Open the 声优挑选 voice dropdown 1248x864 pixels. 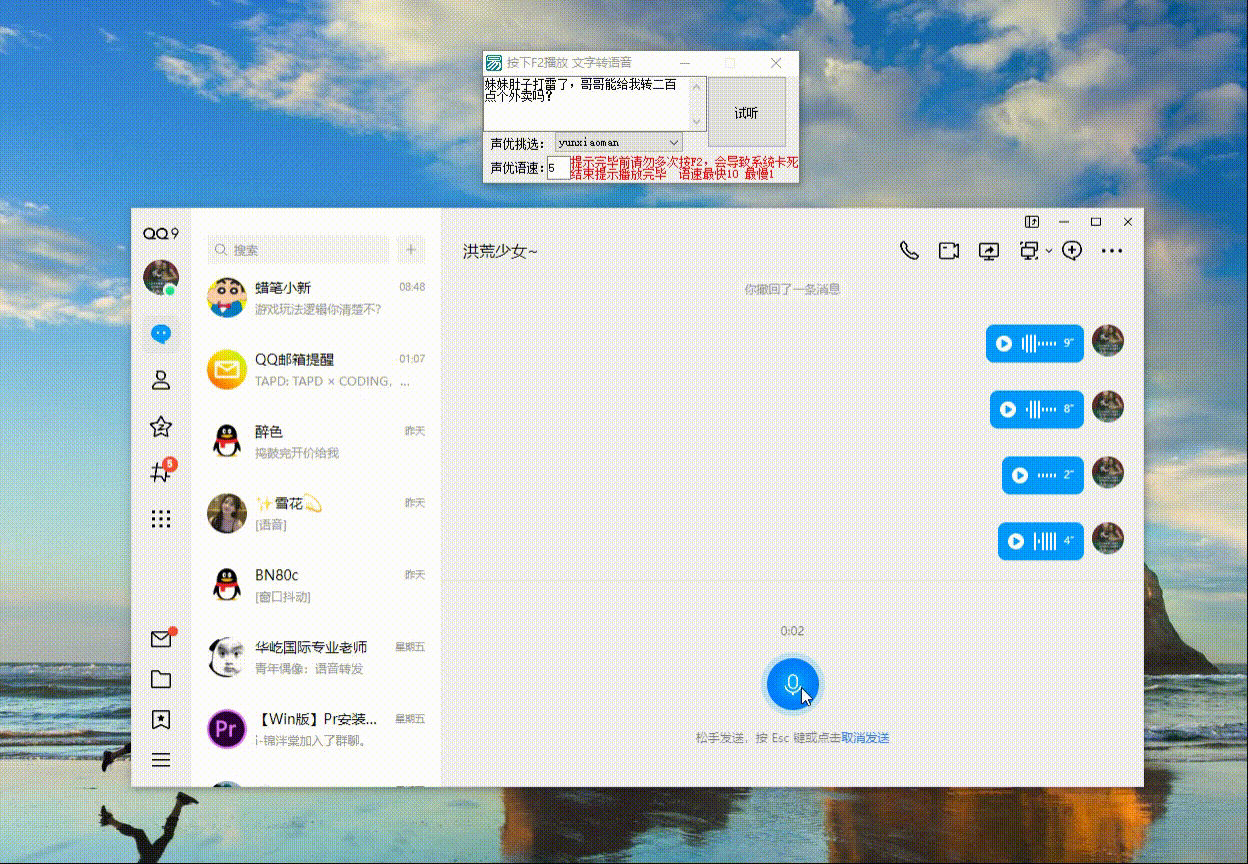click(618, 142)
